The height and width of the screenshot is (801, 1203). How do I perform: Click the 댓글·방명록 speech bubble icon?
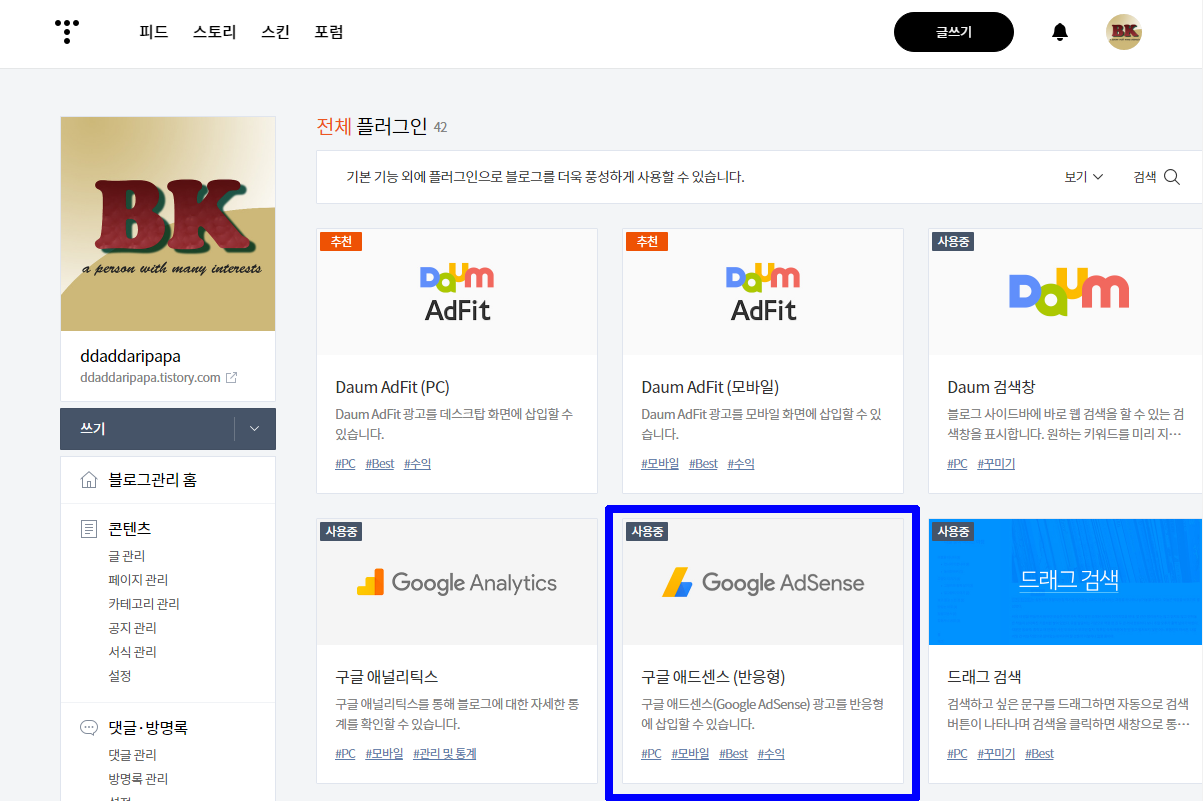(89, 728)
